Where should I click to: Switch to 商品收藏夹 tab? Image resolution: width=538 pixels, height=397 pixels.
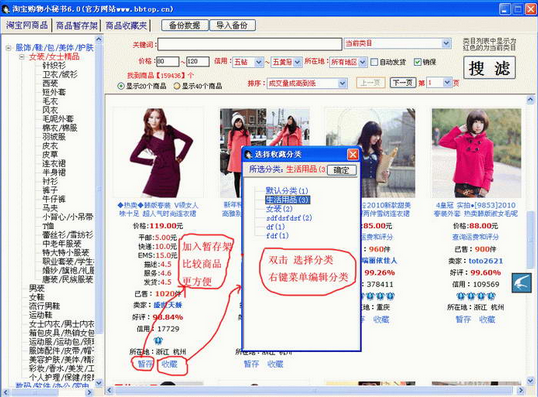pyautogui.click(x=126, y=25)
